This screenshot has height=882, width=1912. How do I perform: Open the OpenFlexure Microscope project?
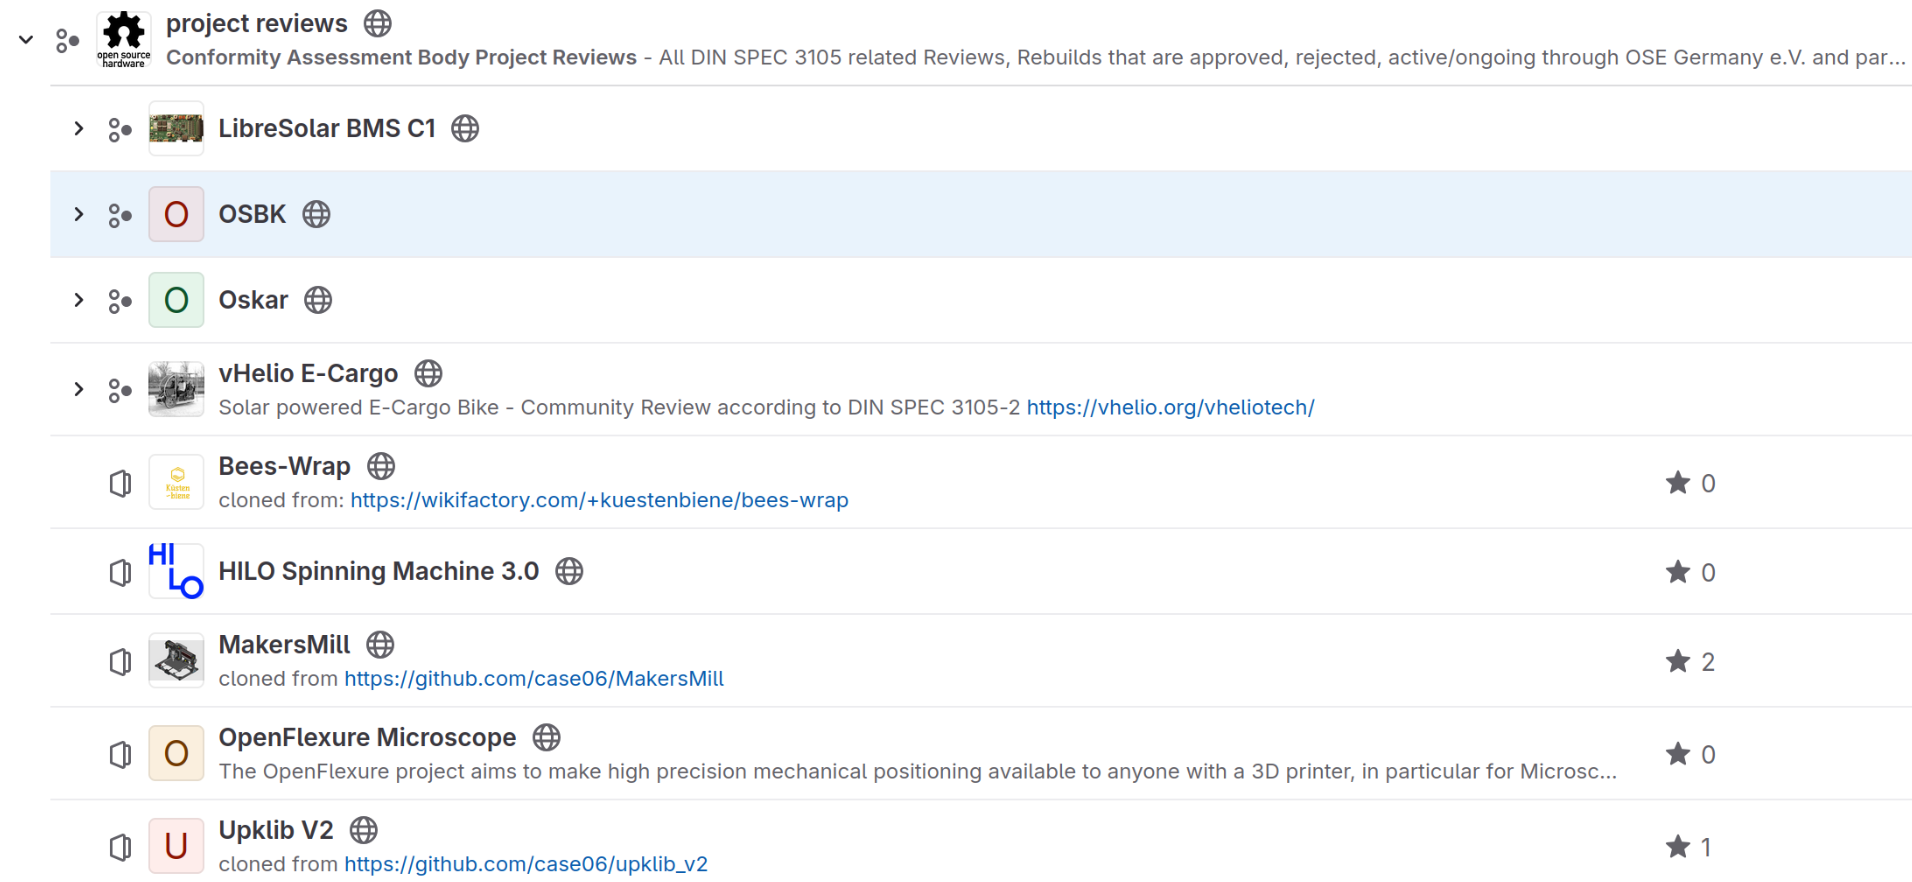tap(368, 737)
